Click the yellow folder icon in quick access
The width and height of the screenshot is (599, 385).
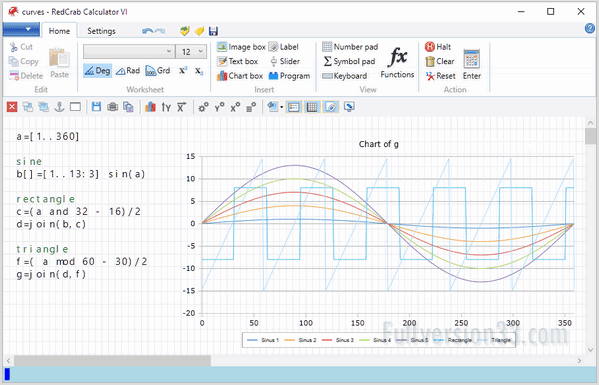[199, 31]
